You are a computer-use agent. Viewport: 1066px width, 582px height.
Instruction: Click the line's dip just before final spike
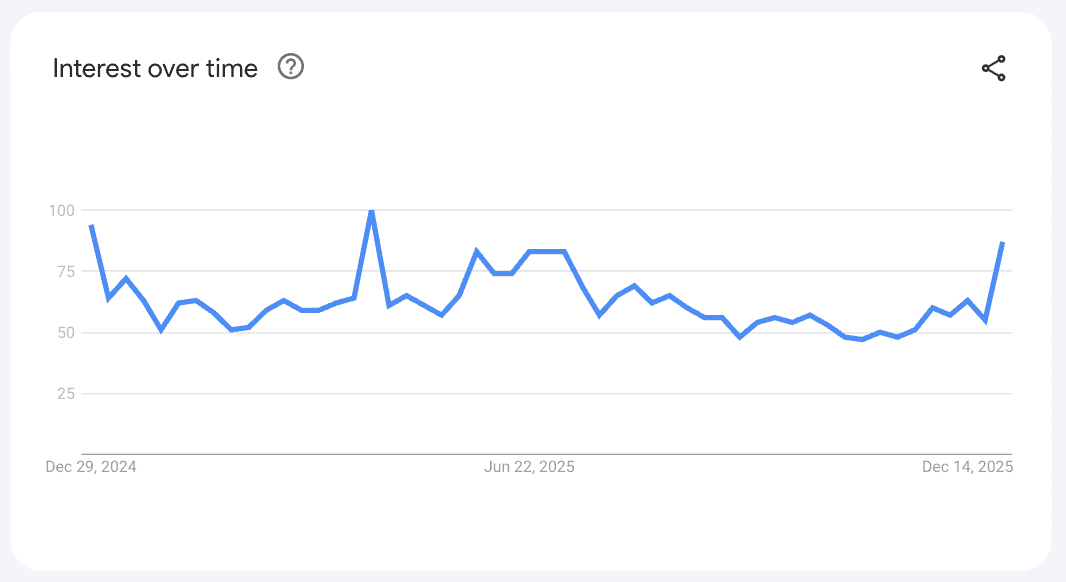pyautogui.click(x=985, y=320)
